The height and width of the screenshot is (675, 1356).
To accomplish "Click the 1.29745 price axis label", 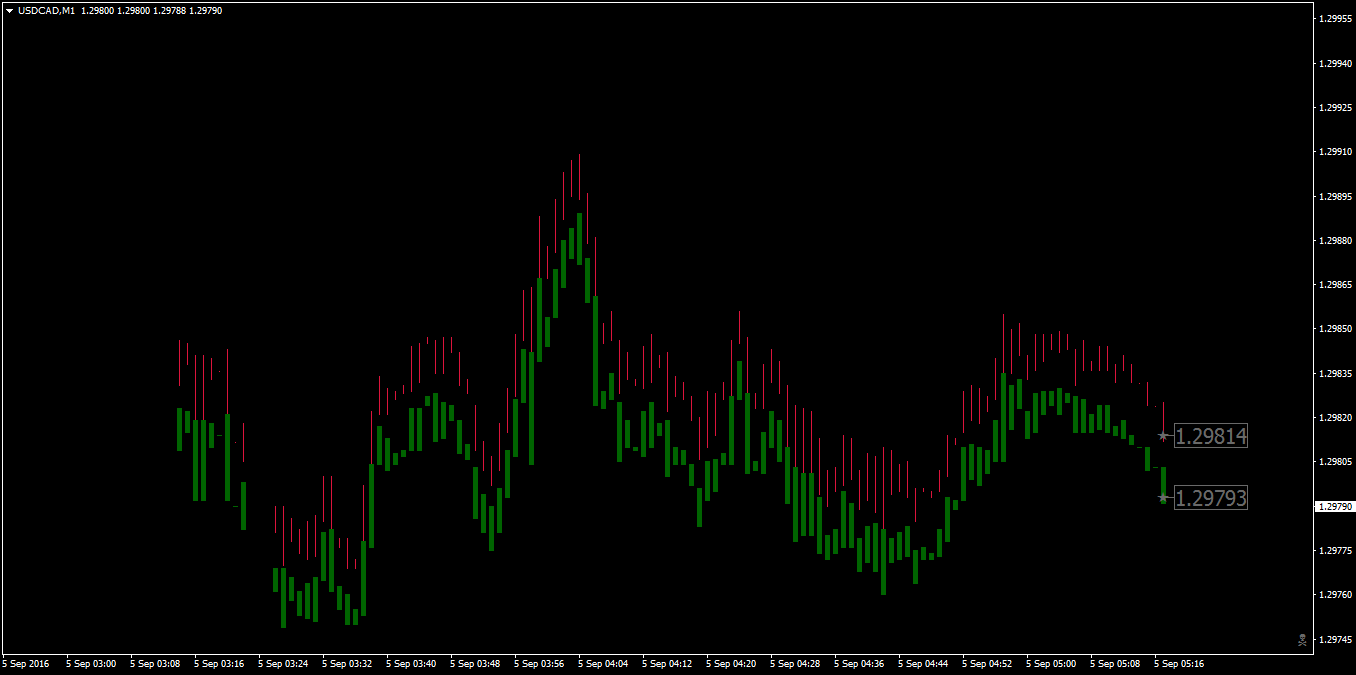I will [1336, 640].
